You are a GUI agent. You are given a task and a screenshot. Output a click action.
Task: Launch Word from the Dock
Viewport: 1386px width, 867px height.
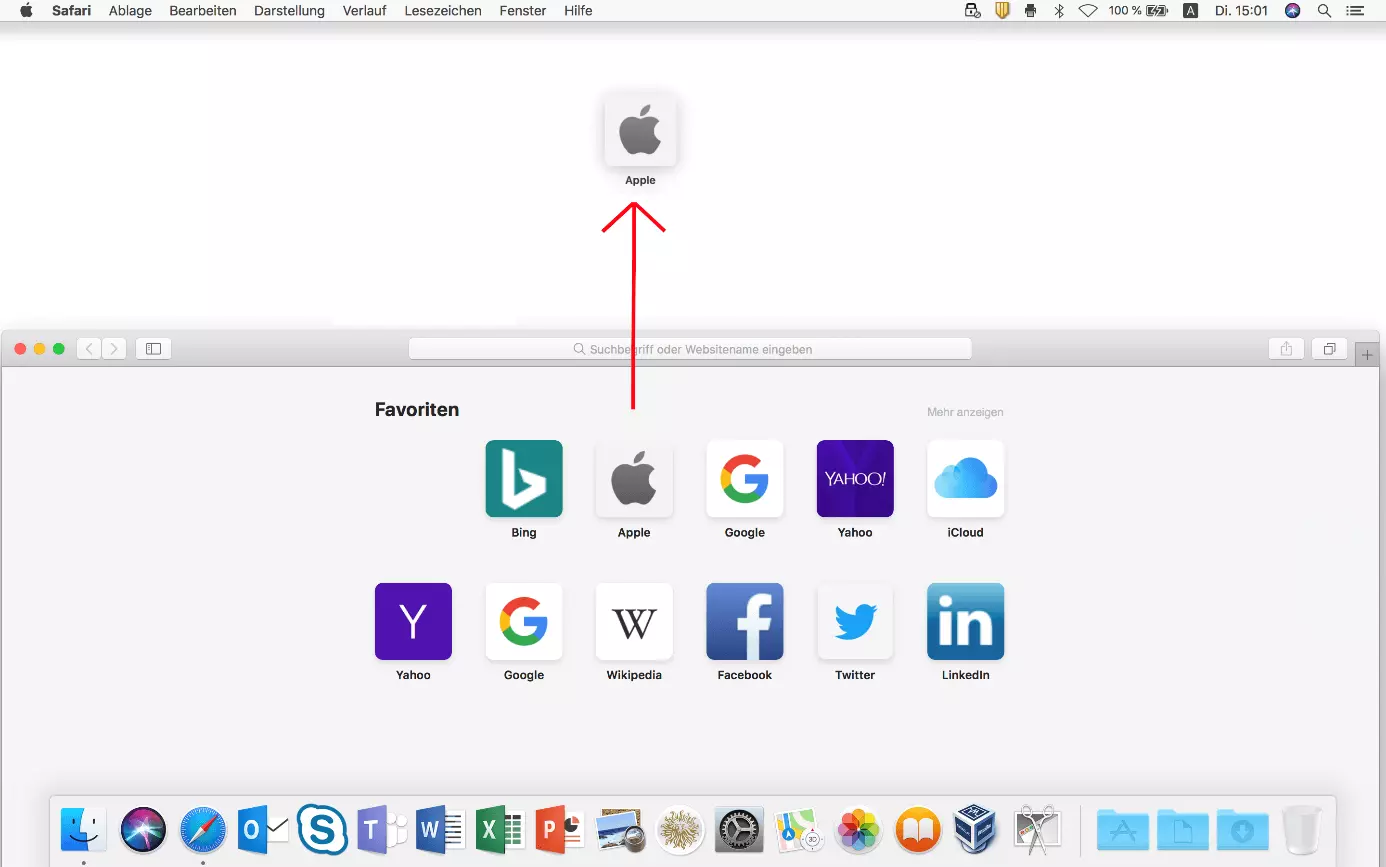point(441,830)
